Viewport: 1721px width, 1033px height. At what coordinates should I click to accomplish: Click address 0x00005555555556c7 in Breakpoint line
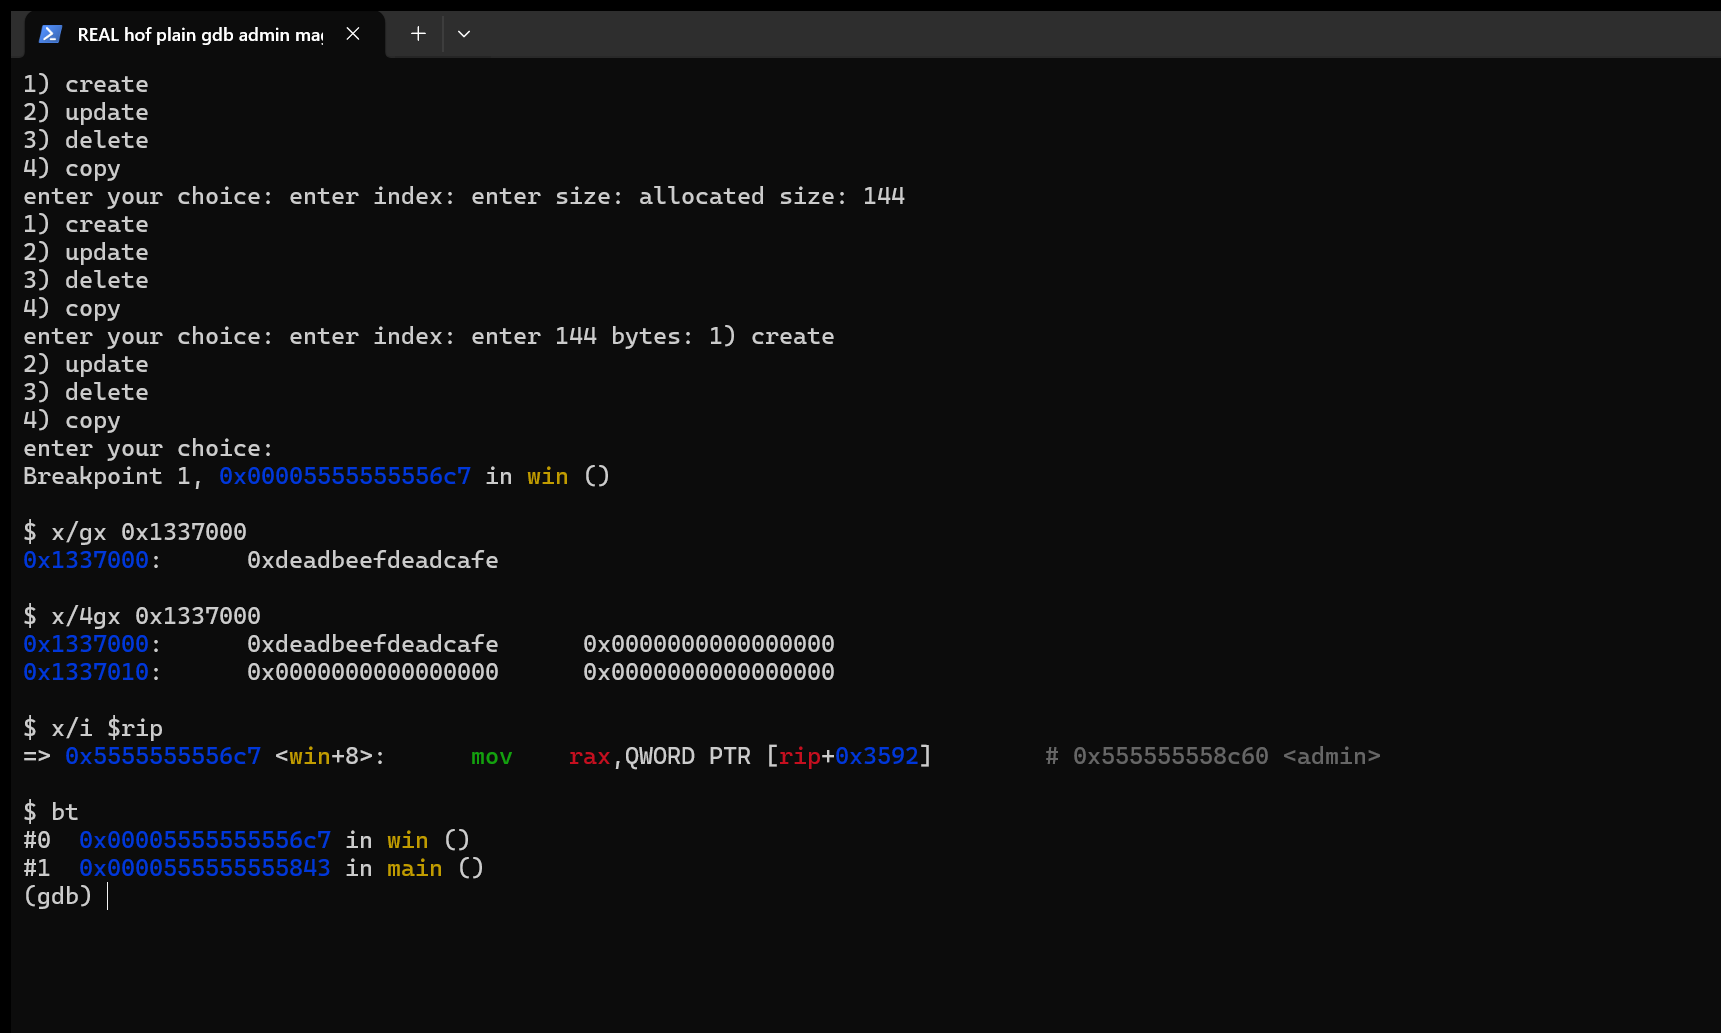tap(345, 476)
